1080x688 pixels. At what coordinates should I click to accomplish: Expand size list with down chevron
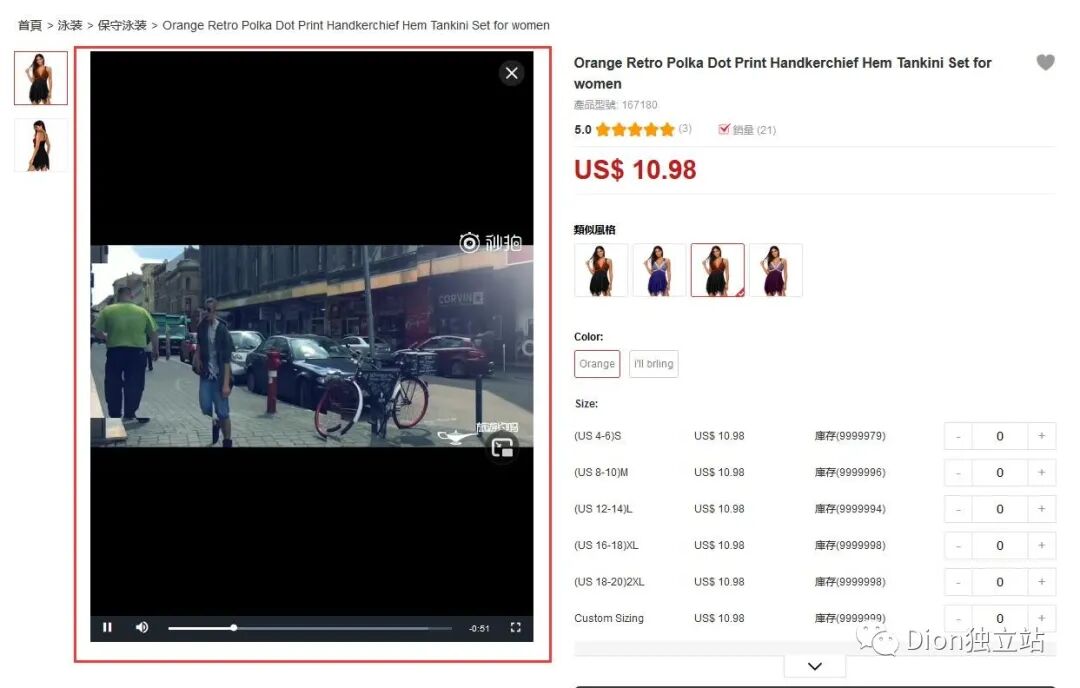click(815, 666)
